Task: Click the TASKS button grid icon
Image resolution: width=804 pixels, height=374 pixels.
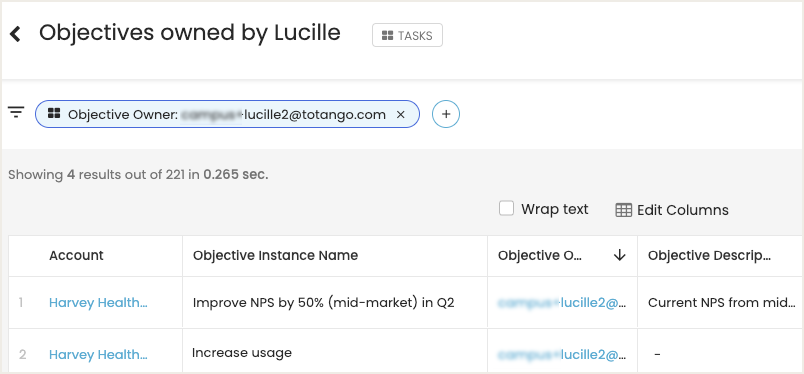Action: click(388, 36)
